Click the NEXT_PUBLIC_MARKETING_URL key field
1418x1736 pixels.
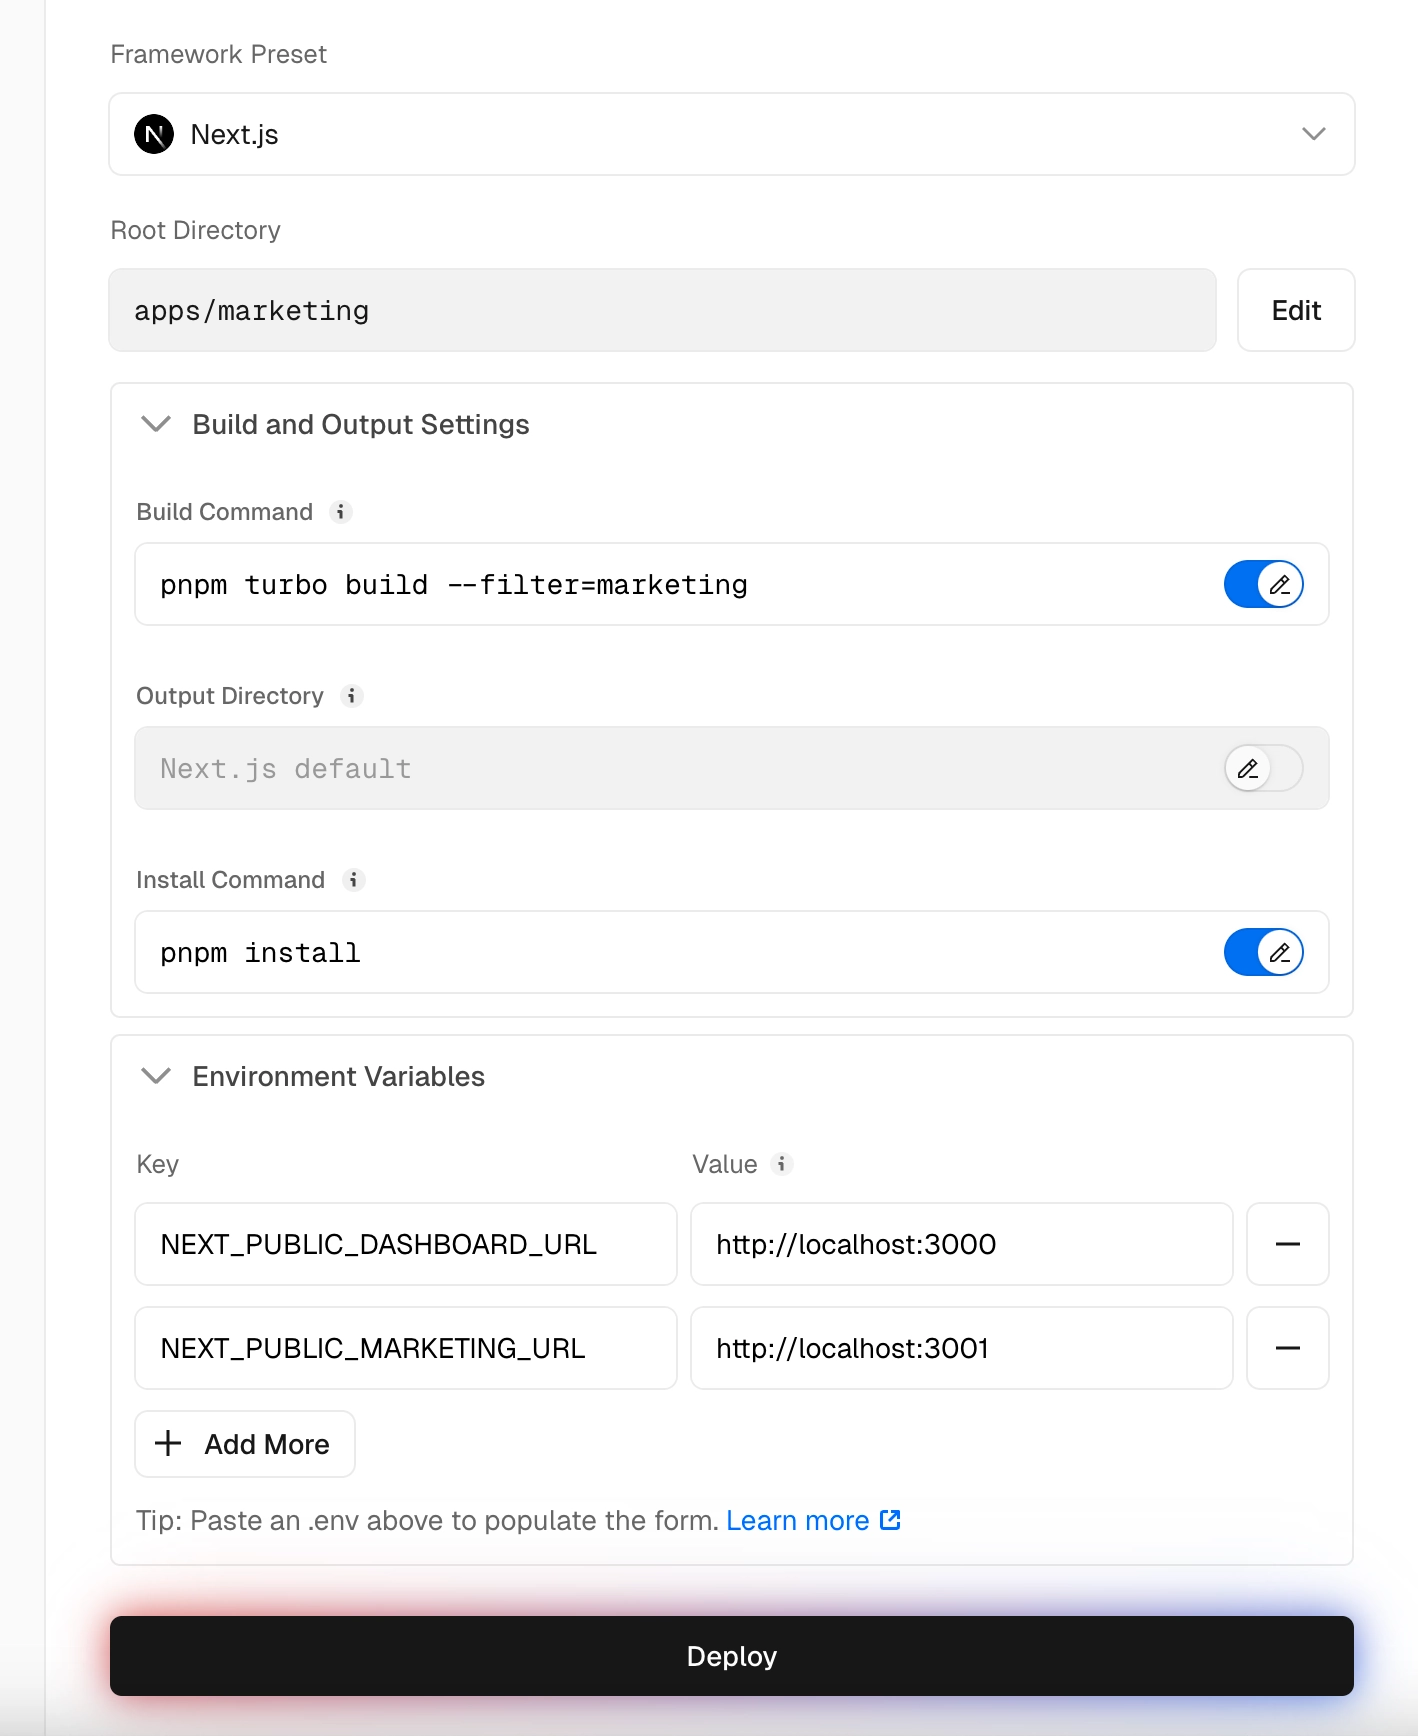click(x=406, y=1348)
